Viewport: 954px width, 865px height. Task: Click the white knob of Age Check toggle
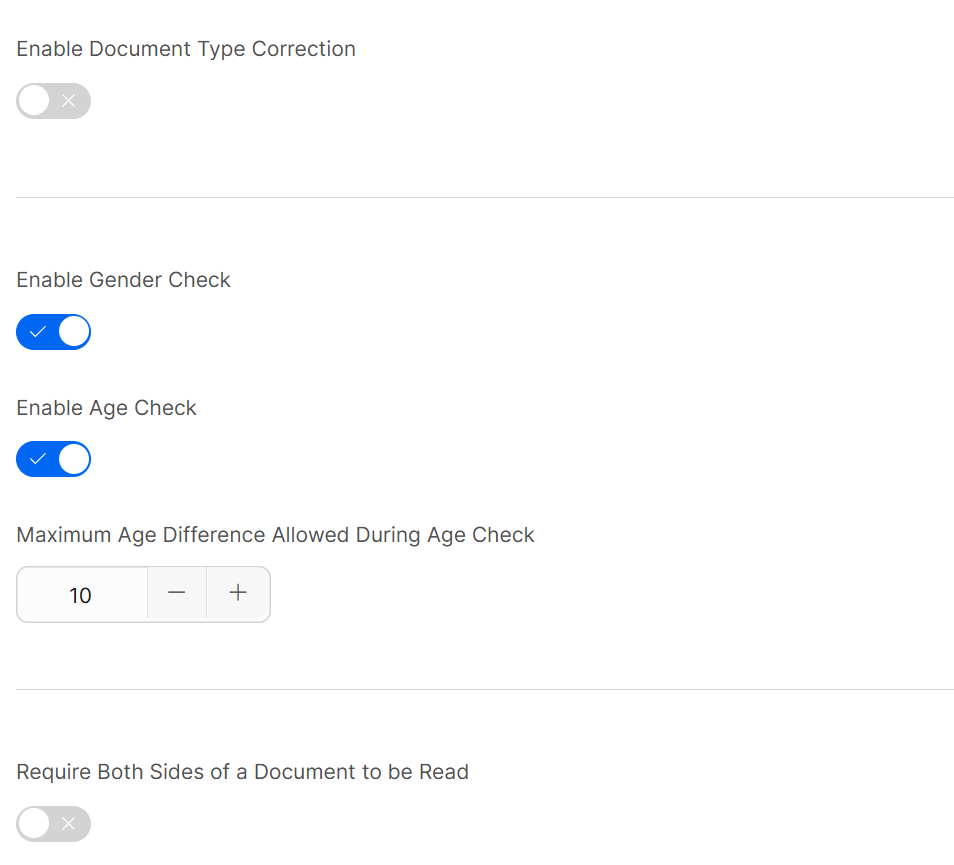pos(74,460)
